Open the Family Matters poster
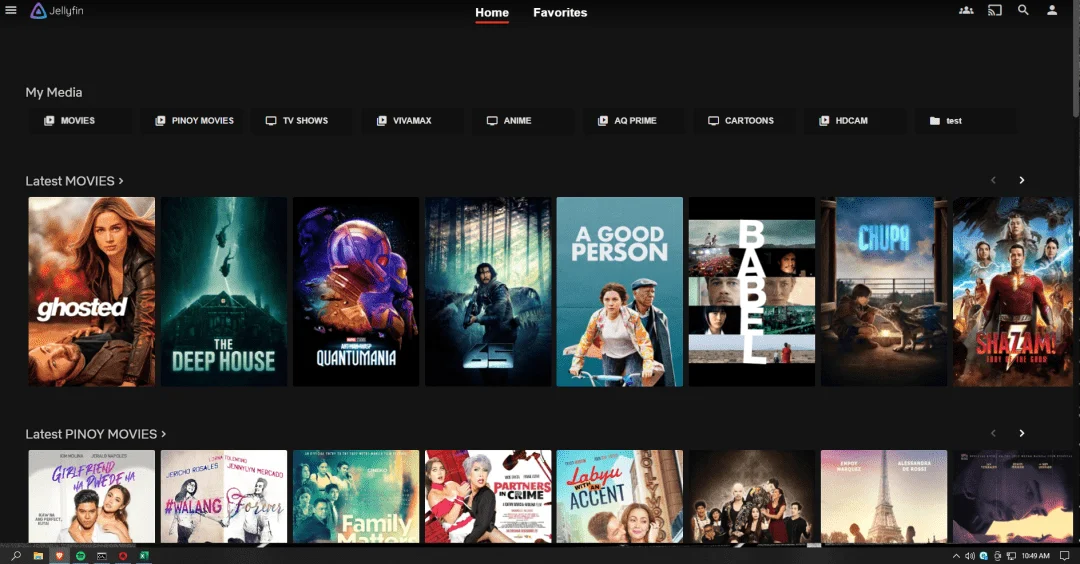1080x564 pixels. tap(356, 497)
